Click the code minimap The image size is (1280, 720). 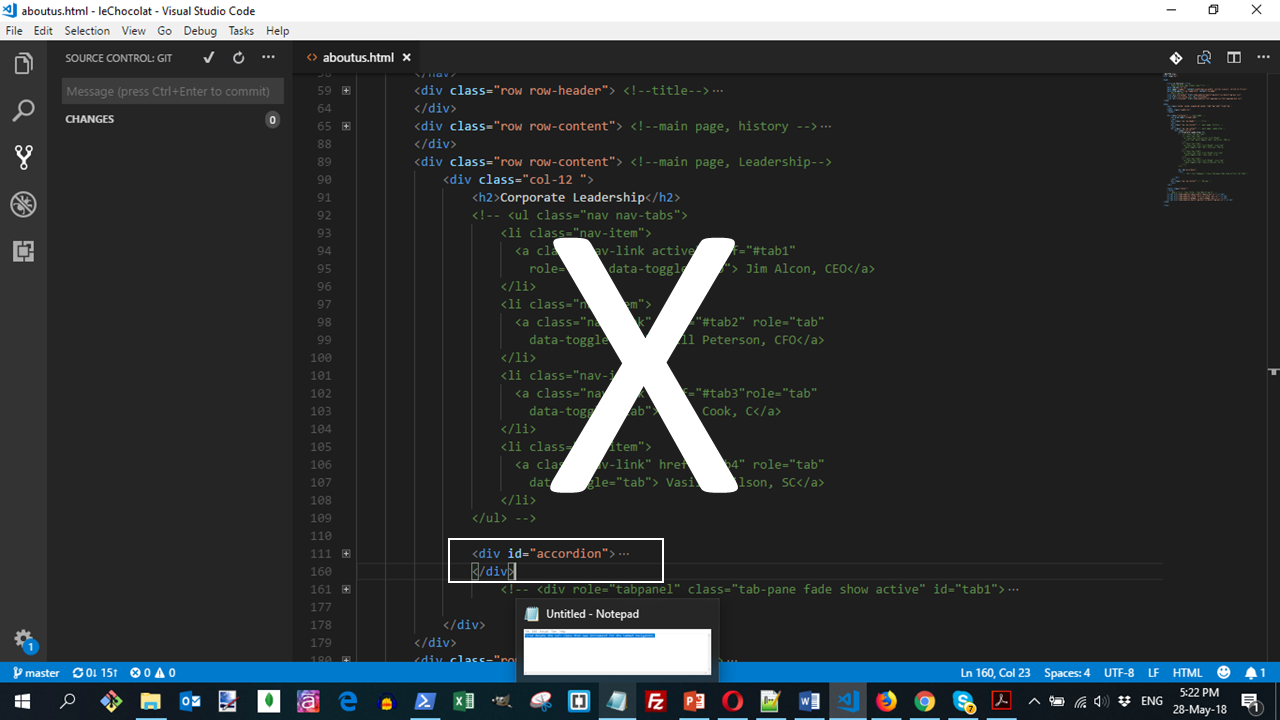pos(1210,140)
